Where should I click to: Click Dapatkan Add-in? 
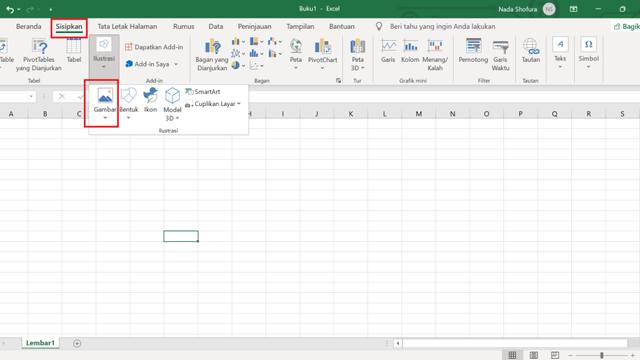click(154, 47)
